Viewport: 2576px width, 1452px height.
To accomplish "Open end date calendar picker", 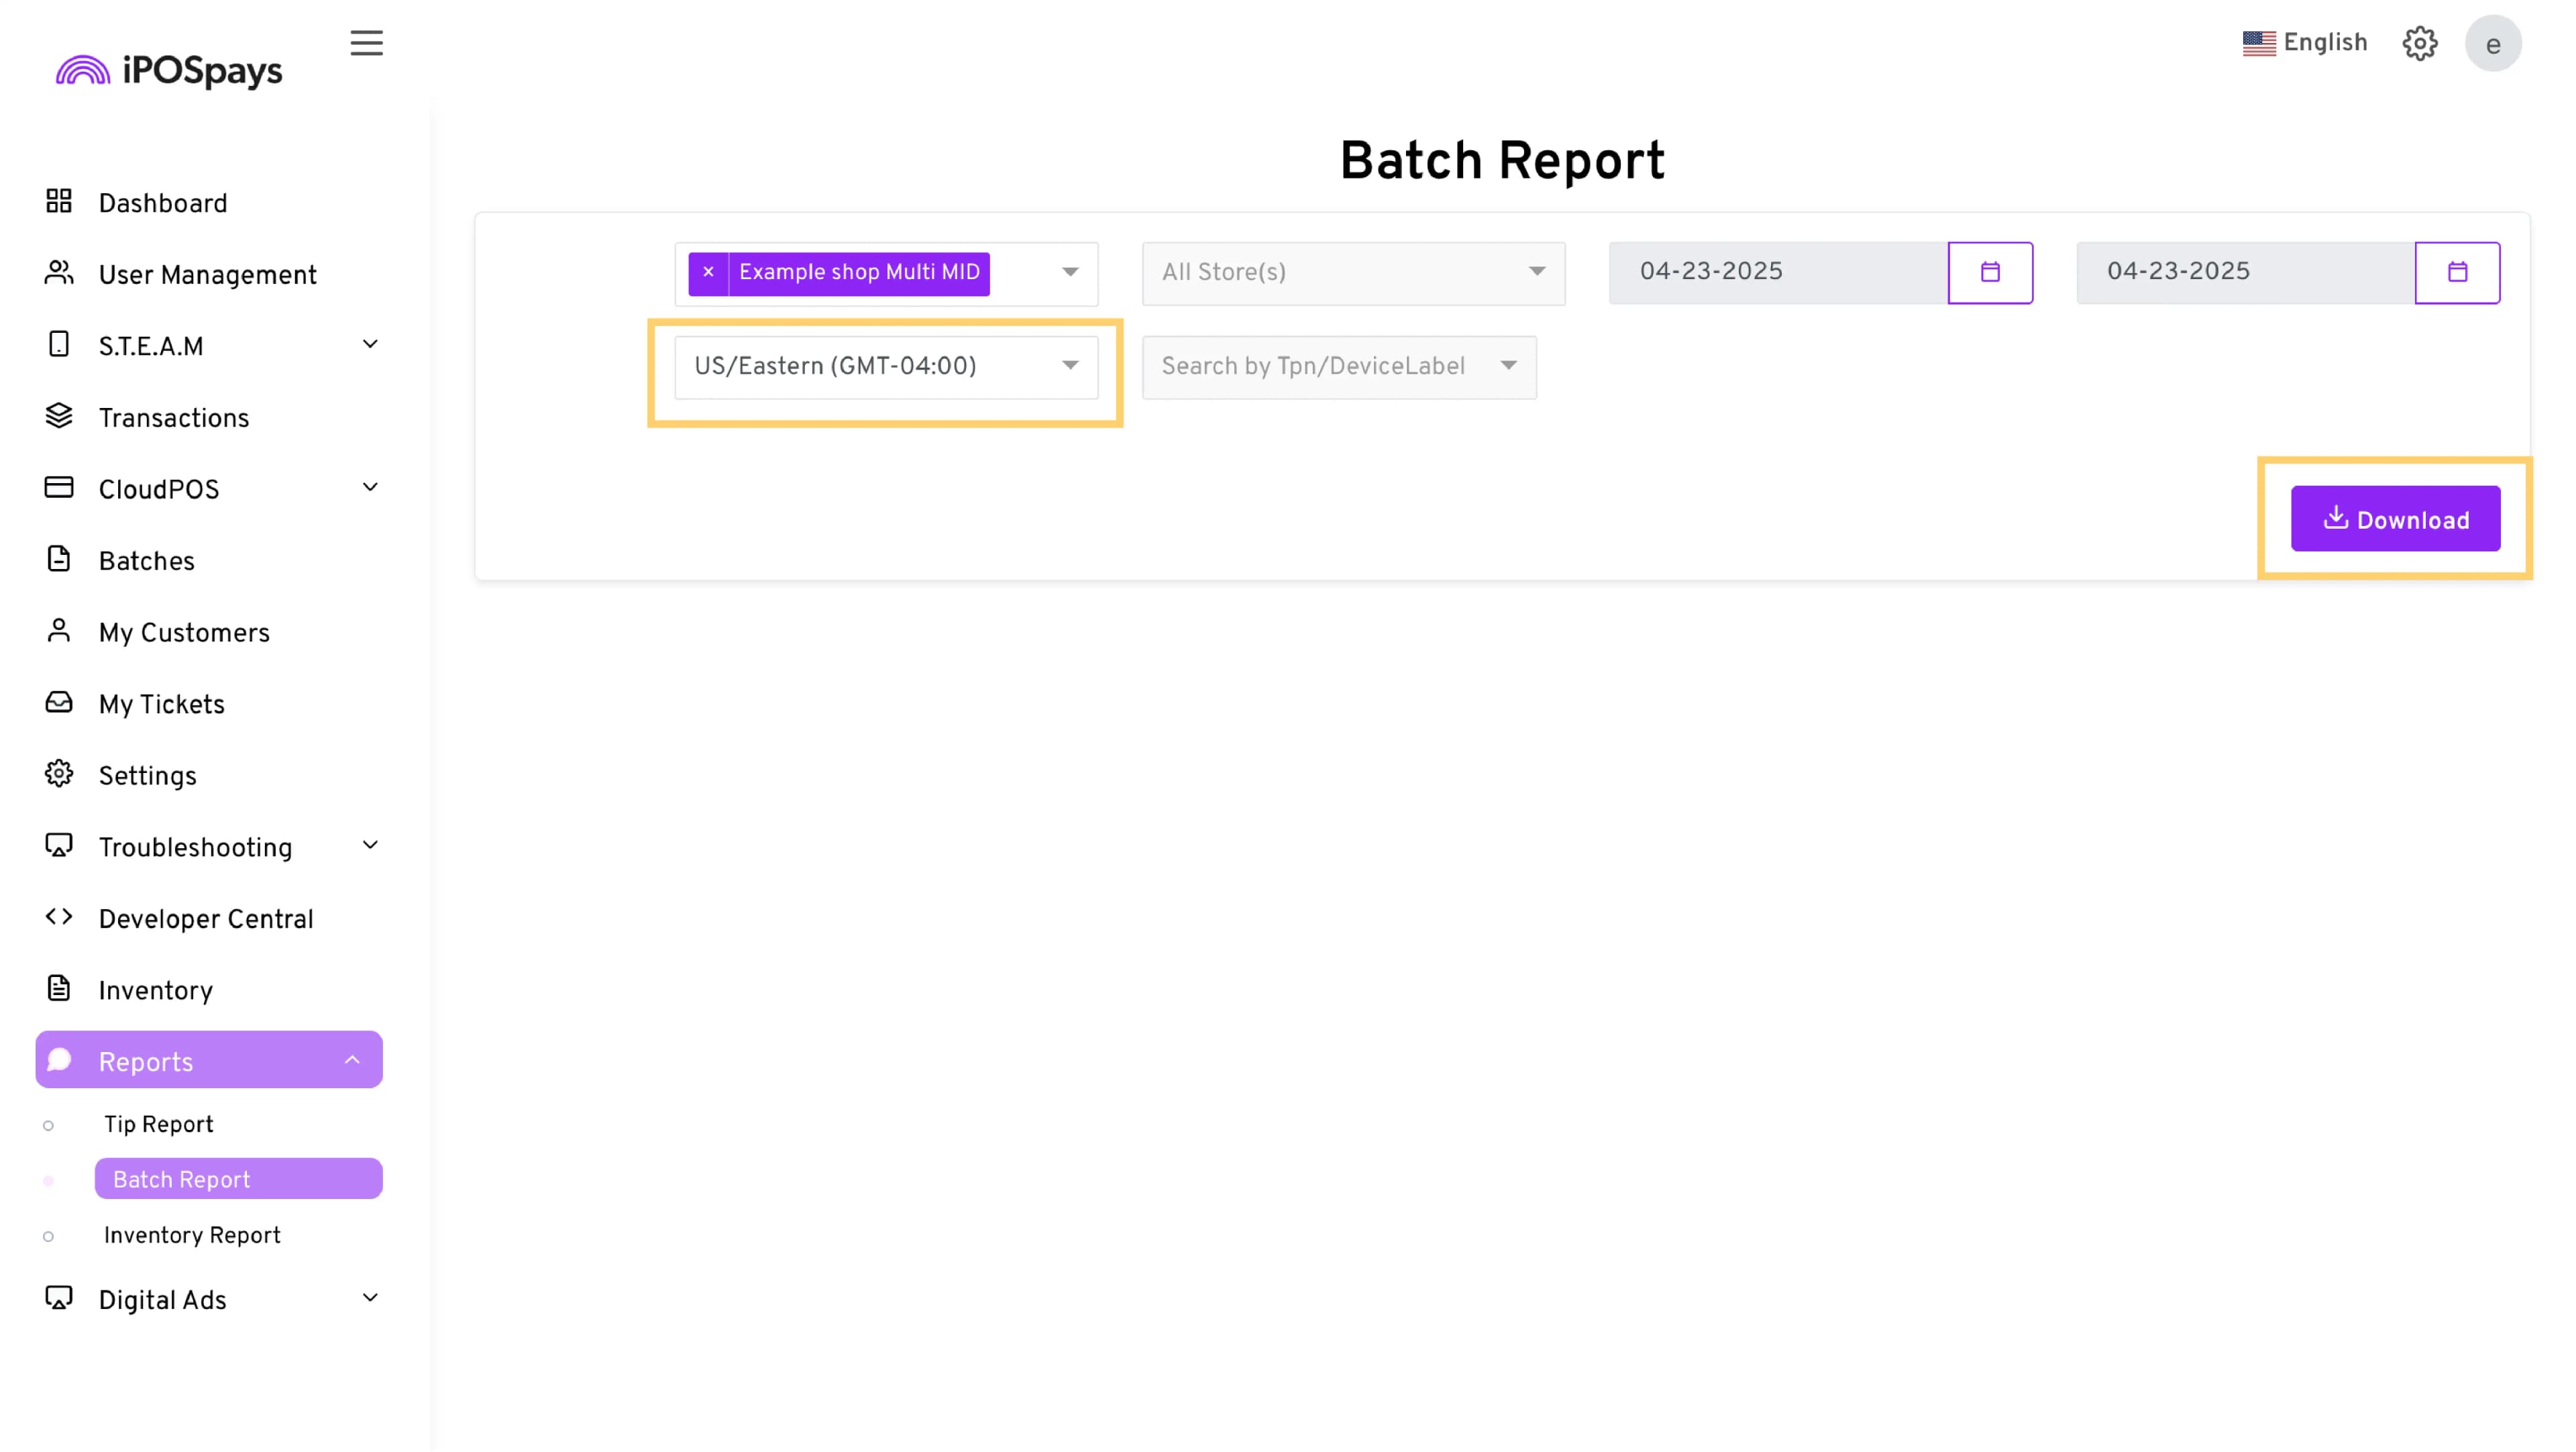I will tap(2457, 272).
